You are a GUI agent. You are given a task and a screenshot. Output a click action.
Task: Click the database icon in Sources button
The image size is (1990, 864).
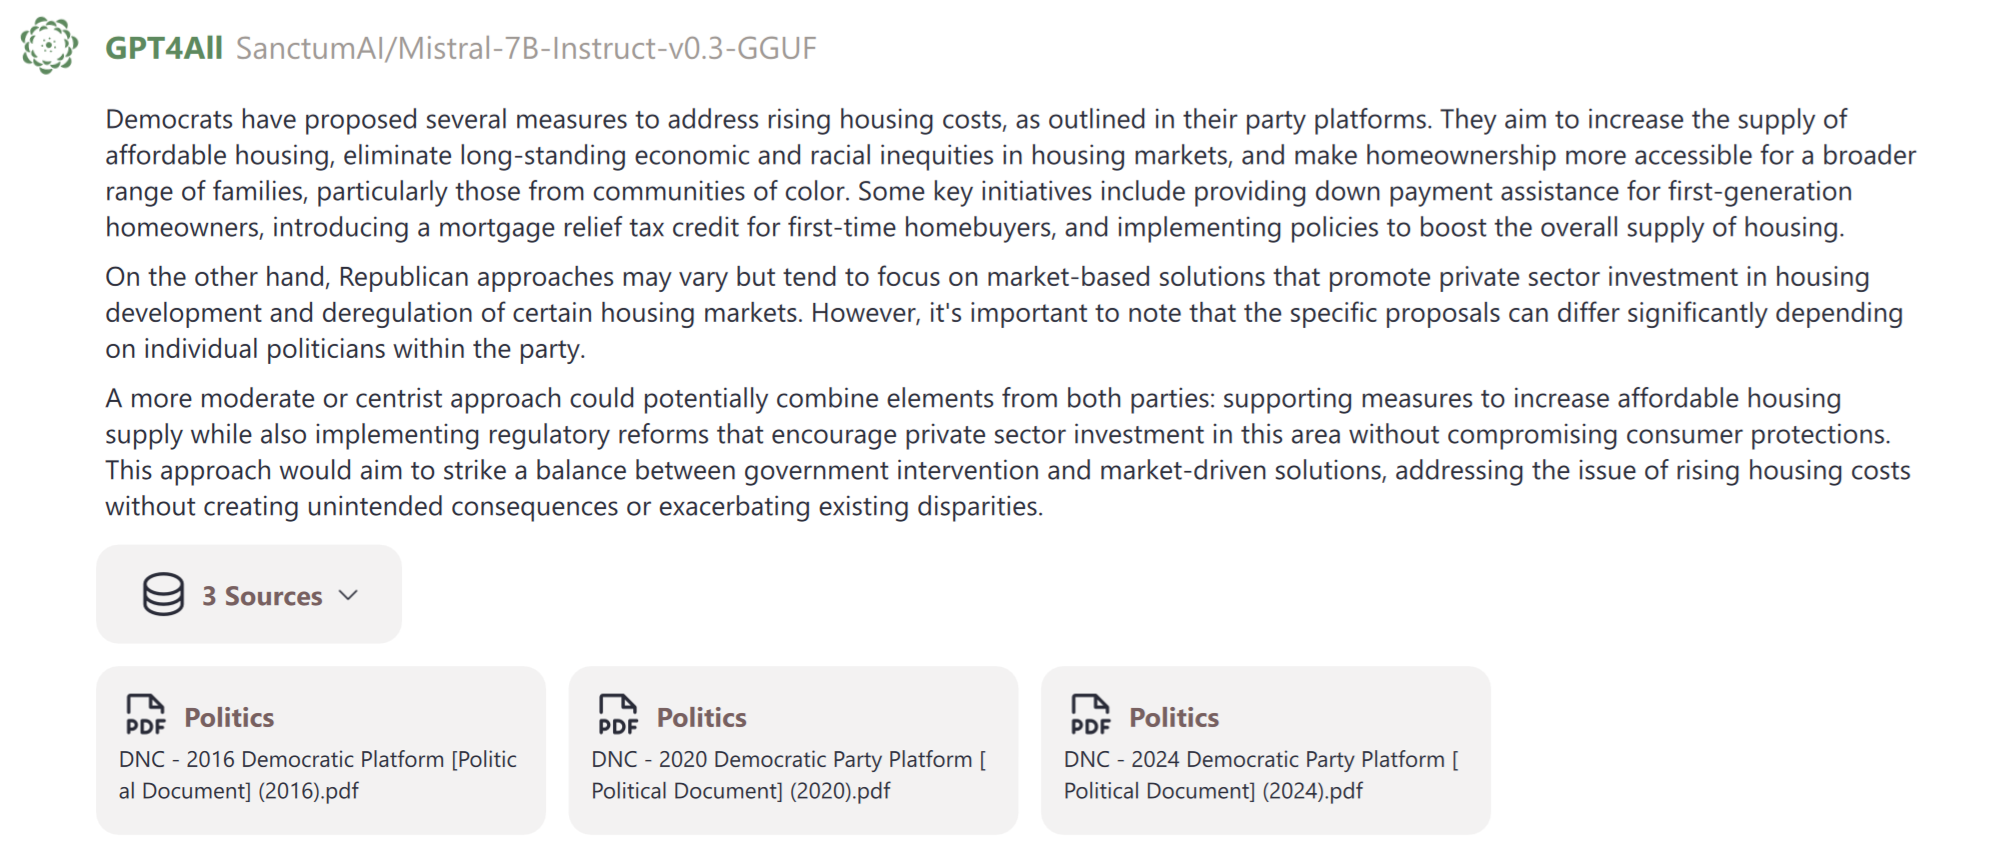163,594
